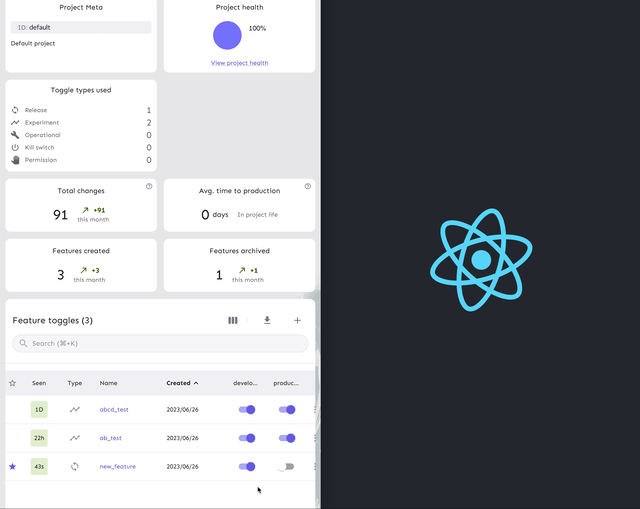Image resolution: width=640 pixels, height=509 pixels.
Task: Click the trend arrow in Features archived card
Action: (x=242, y=270)
